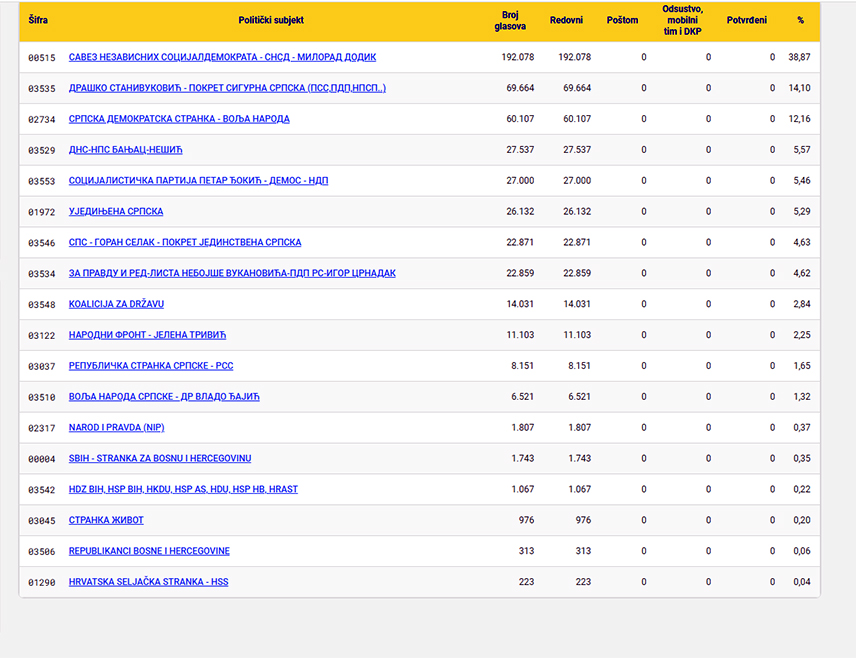This screenshot has height=658, width=856.
Task: Select SBIH - STRANKA ZA BOSNU I HERCEGOVINU
Action: [160, 458]
